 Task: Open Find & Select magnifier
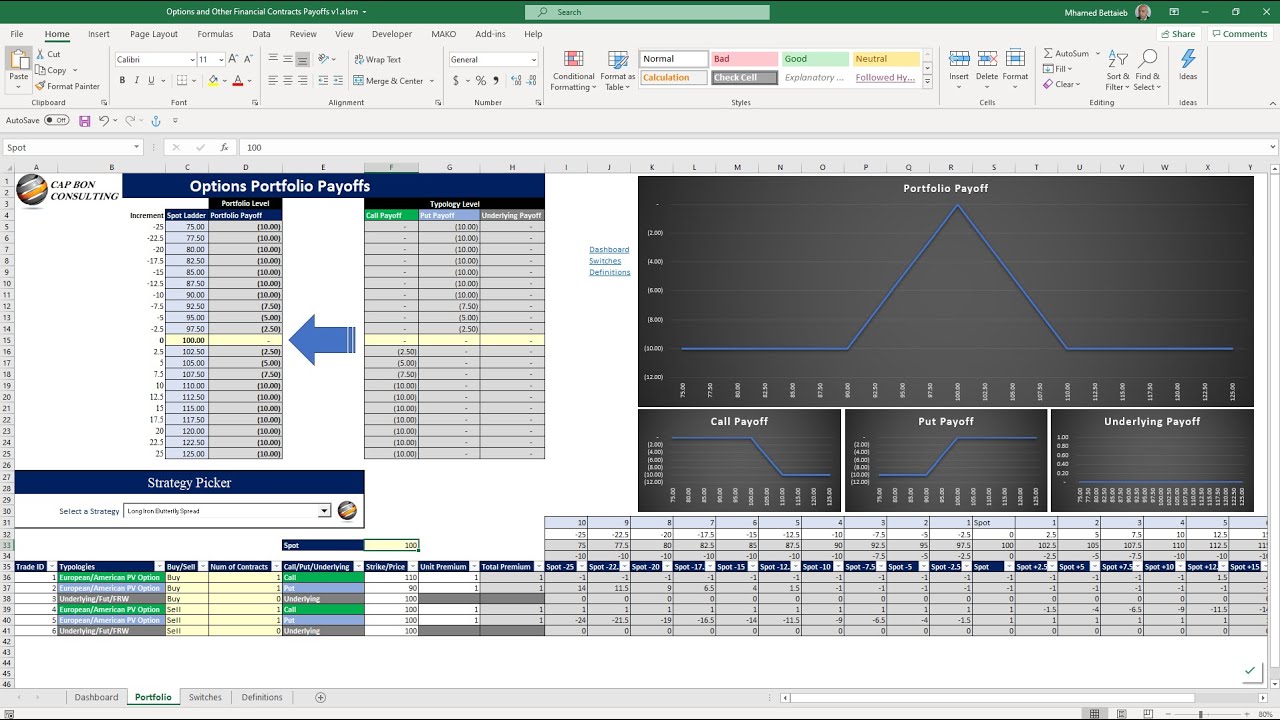pos(1147,70)
